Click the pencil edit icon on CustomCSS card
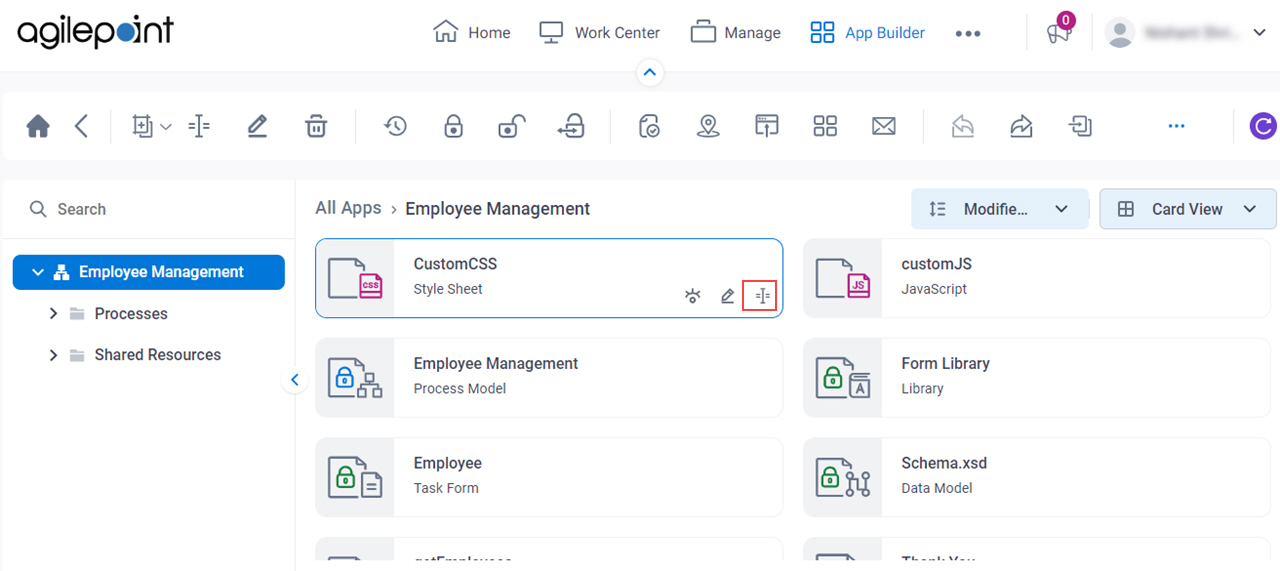 click(728, 296)
